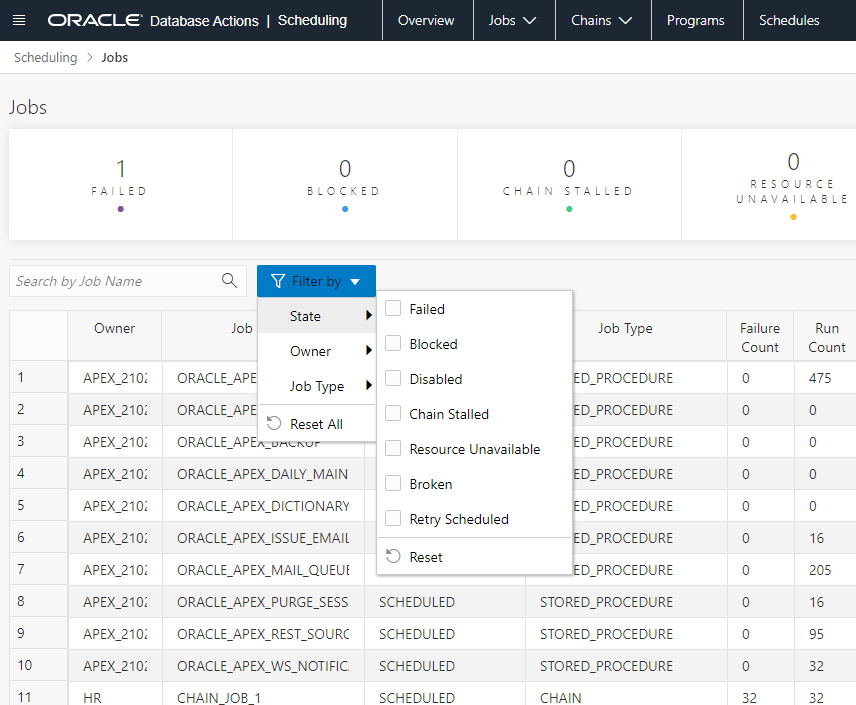Click the run count value 205
Screen dimensions: 856x705
click(x=820, y=570)
